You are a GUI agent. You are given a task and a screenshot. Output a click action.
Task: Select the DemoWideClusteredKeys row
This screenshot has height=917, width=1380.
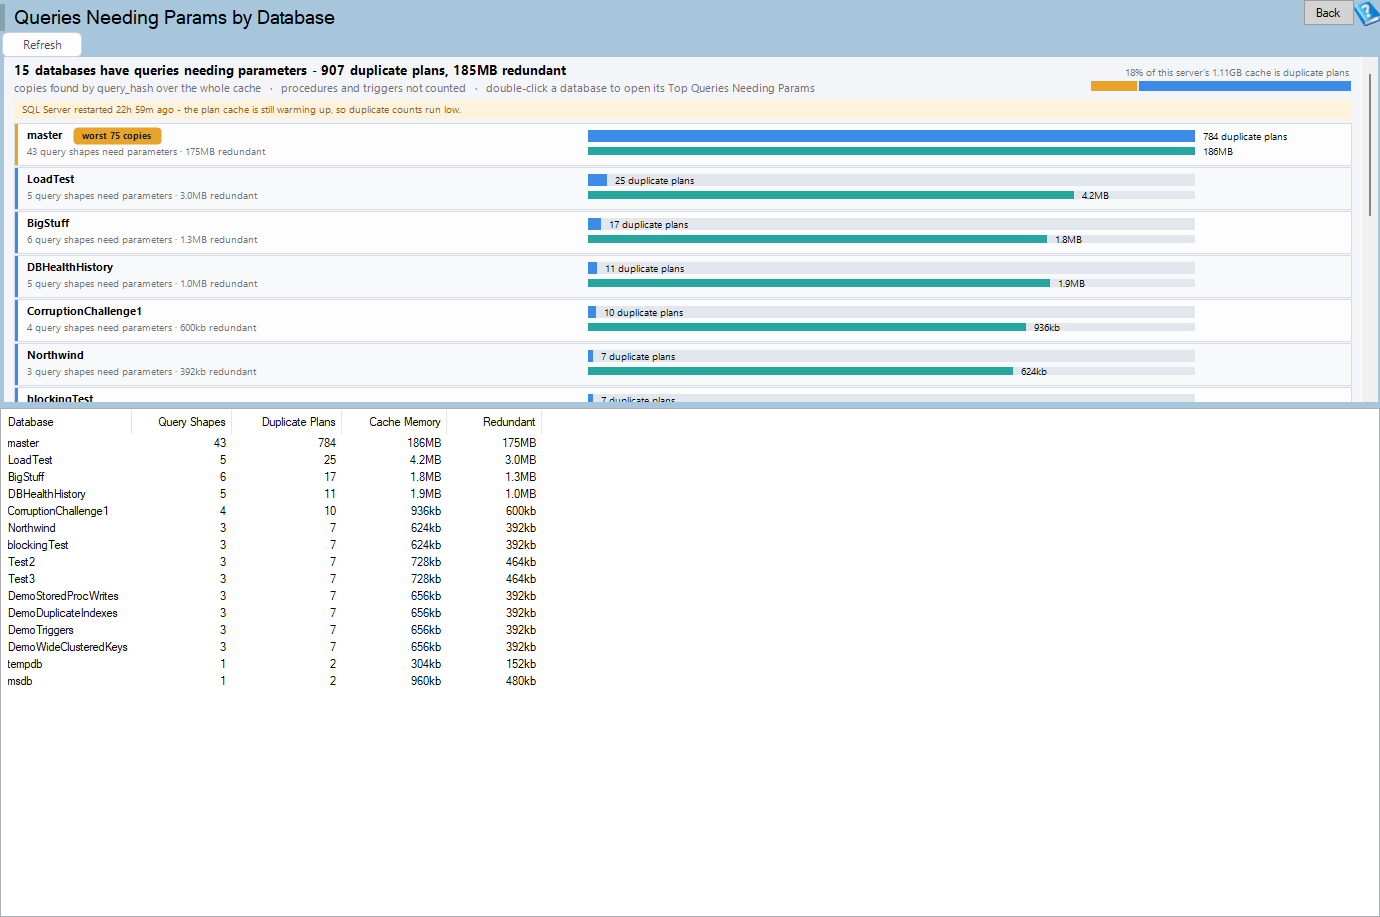[x=271, y=647]
